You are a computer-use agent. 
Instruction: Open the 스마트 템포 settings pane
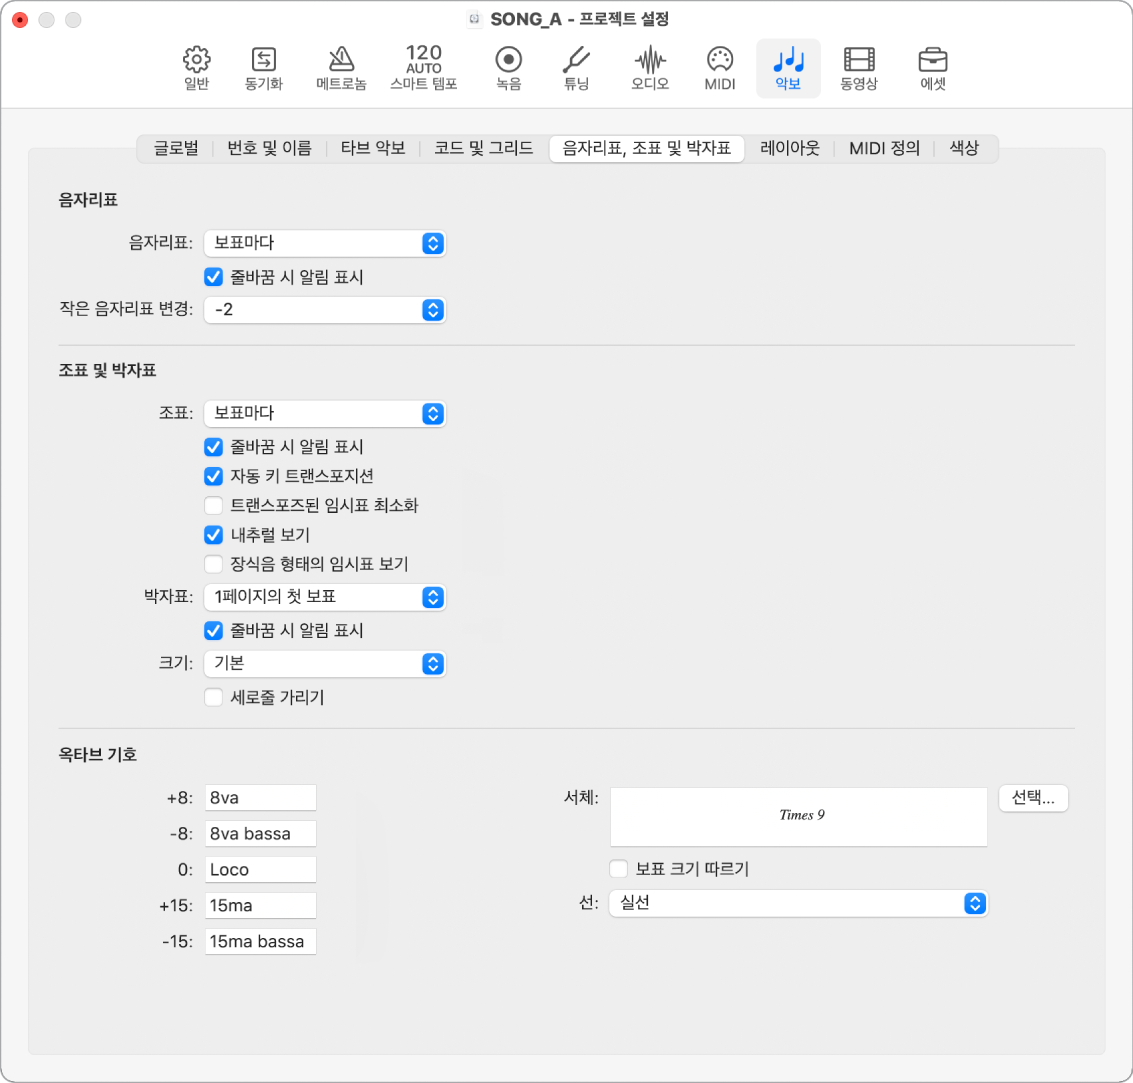(423, 69)
